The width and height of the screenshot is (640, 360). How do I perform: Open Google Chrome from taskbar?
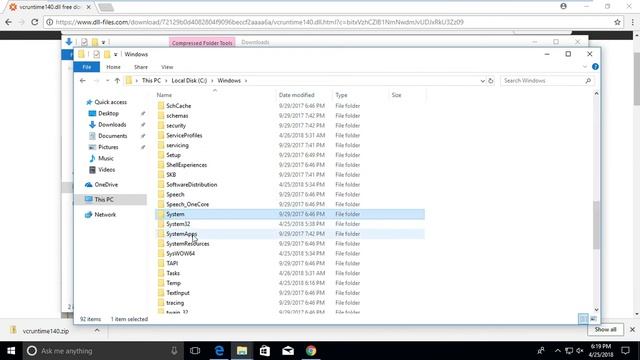coord(311,351)
